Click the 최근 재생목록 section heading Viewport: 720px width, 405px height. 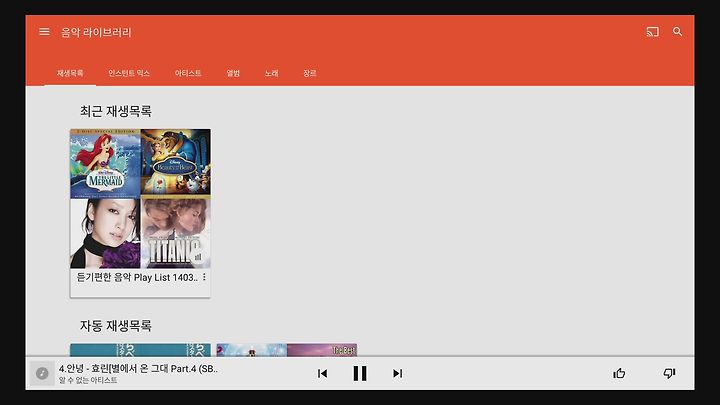coord(116,111)
